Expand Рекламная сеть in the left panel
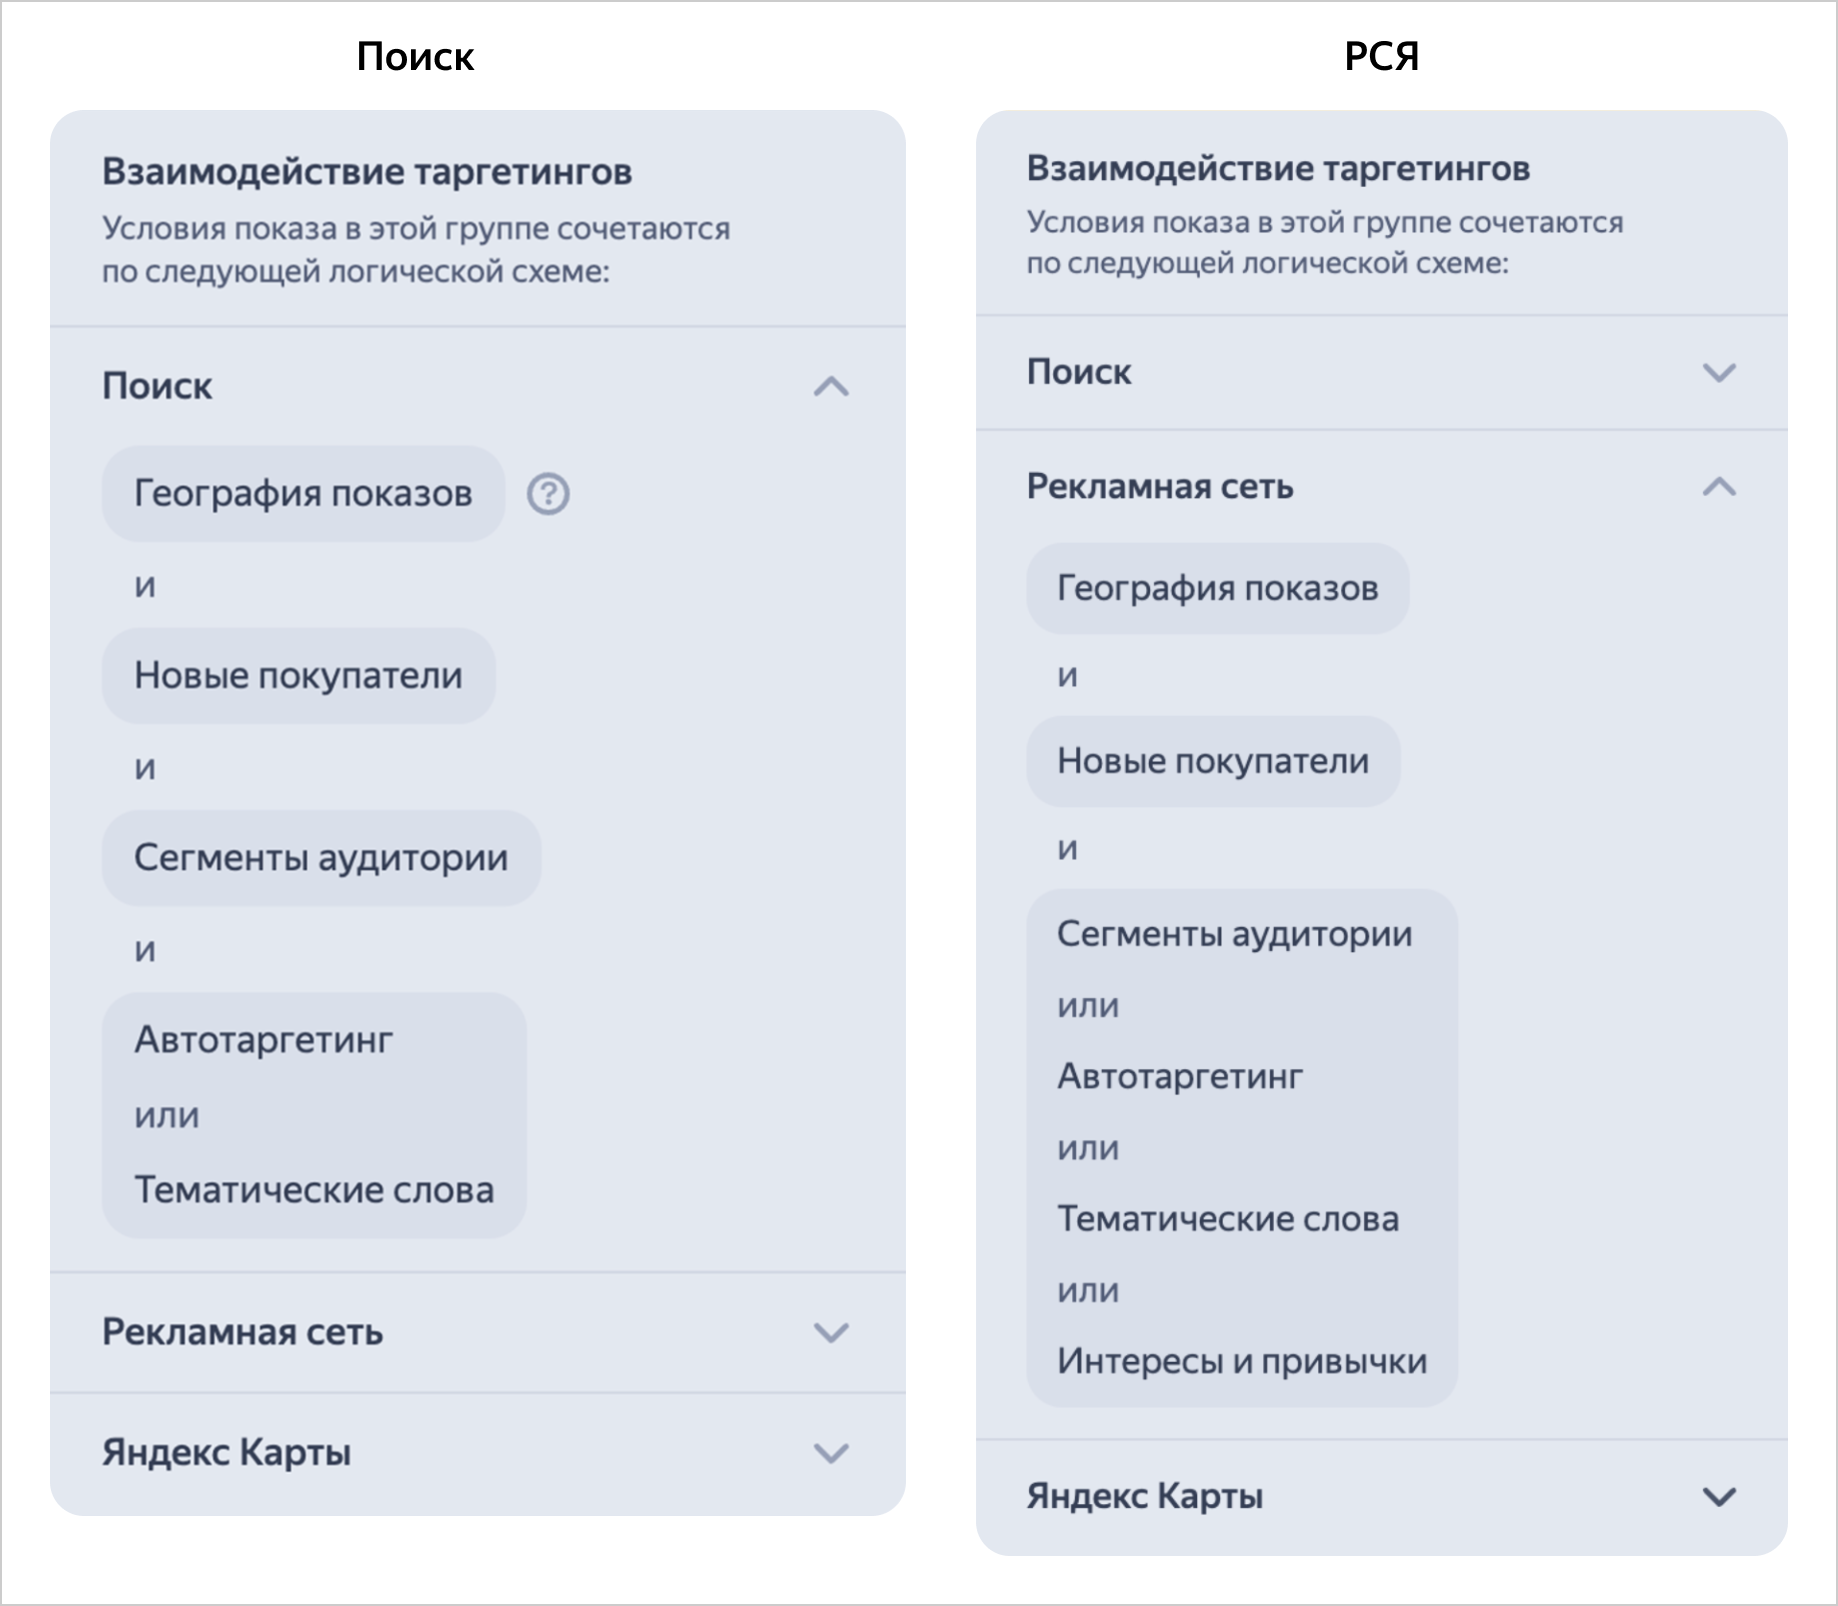 pyautogui.click(x=831, y=1333)
